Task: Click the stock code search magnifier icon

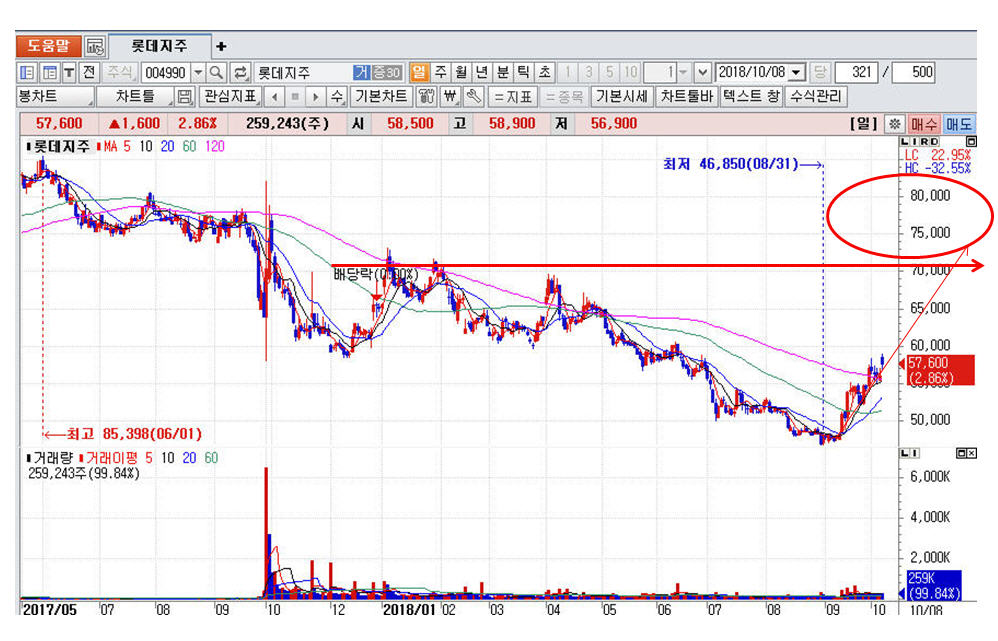Action: (217, 73)
